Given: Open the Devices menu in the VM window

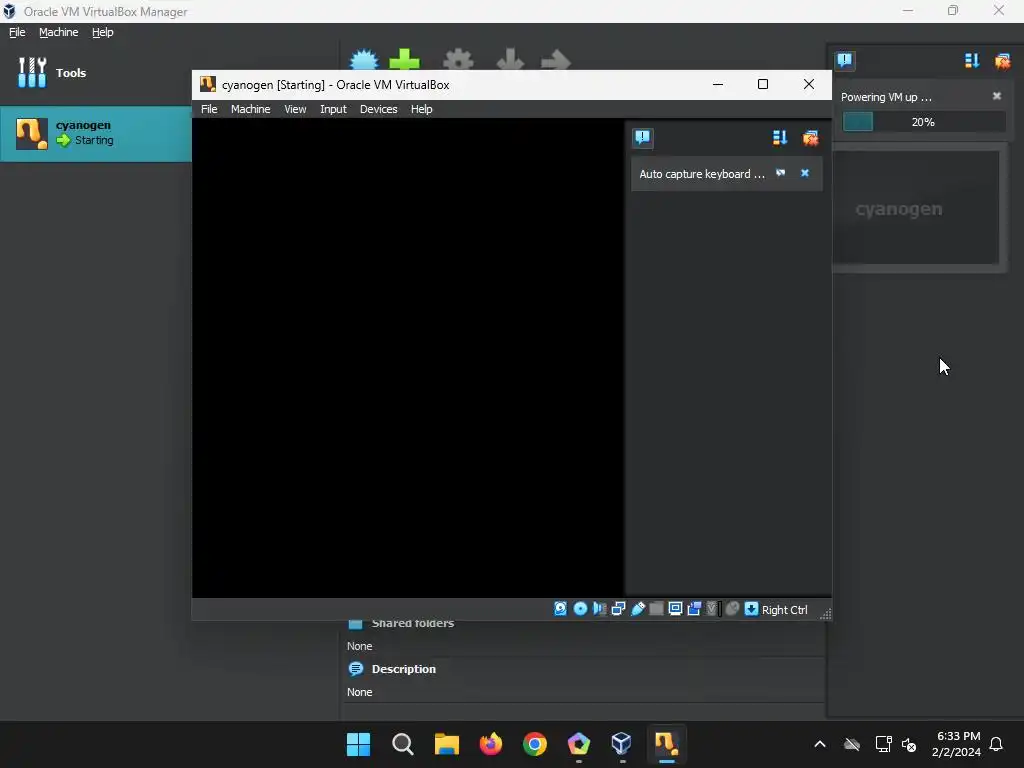Looking at the screenshot, I should [x=379, y=109].
